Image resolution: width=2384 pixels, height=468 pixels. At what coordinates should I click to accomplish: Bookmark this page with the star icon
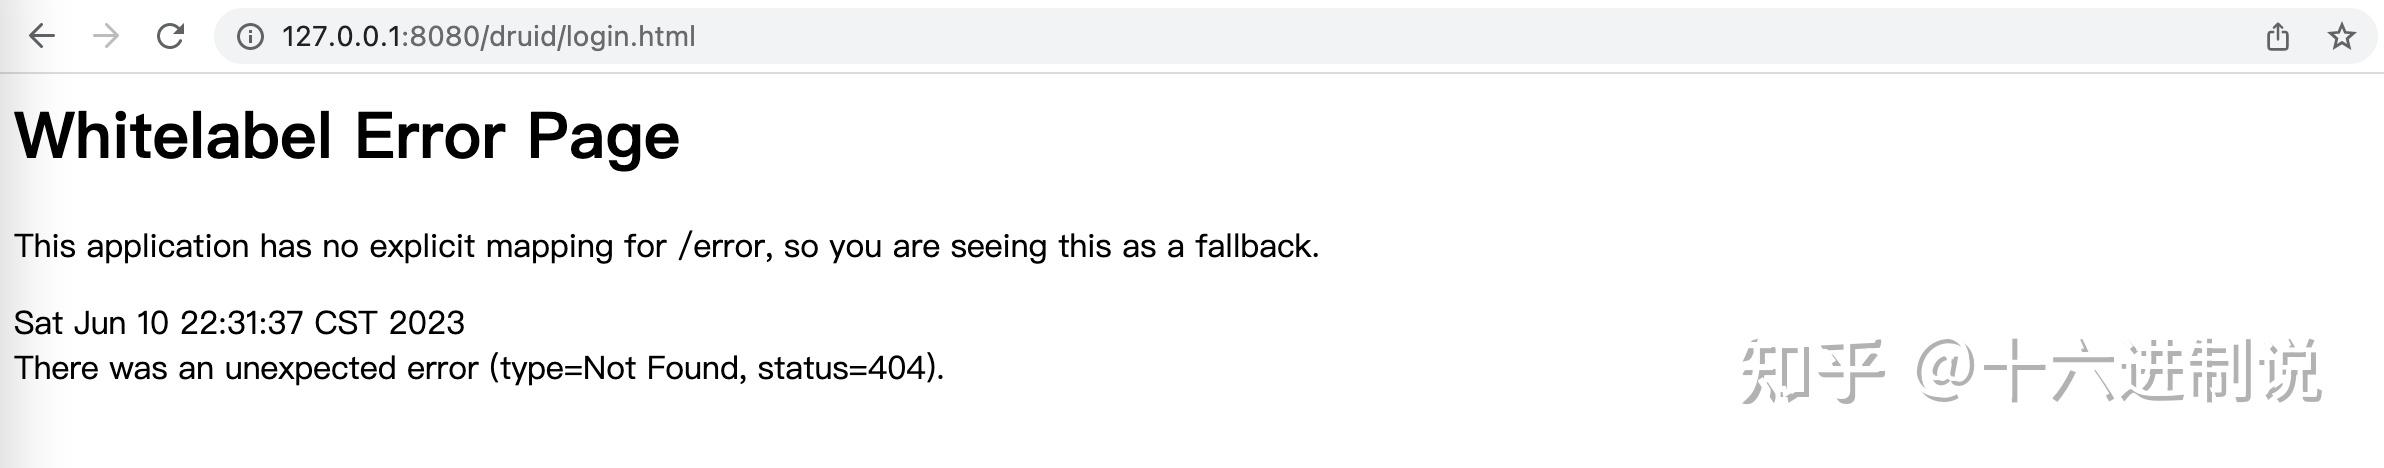pyautogui.click(x=2341, y=37)
